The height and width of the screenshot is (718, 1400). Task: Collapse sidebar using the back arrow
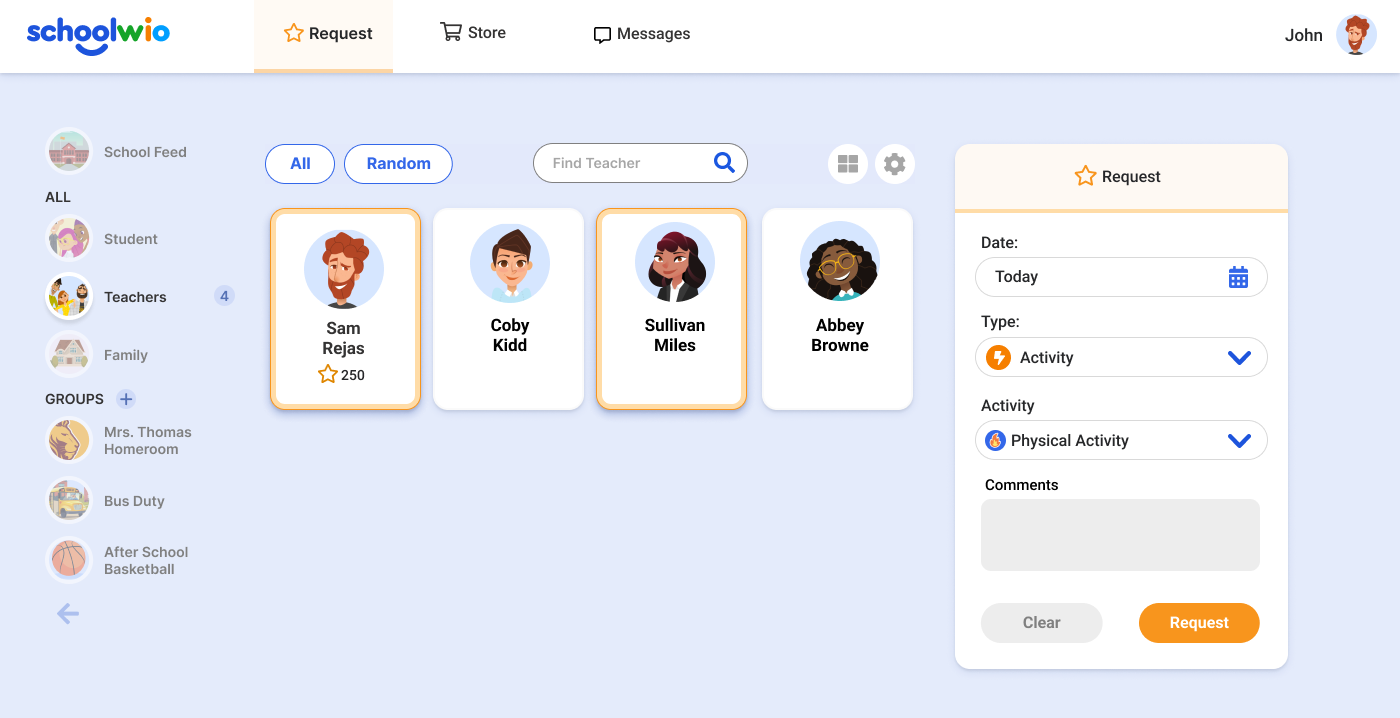68,614
